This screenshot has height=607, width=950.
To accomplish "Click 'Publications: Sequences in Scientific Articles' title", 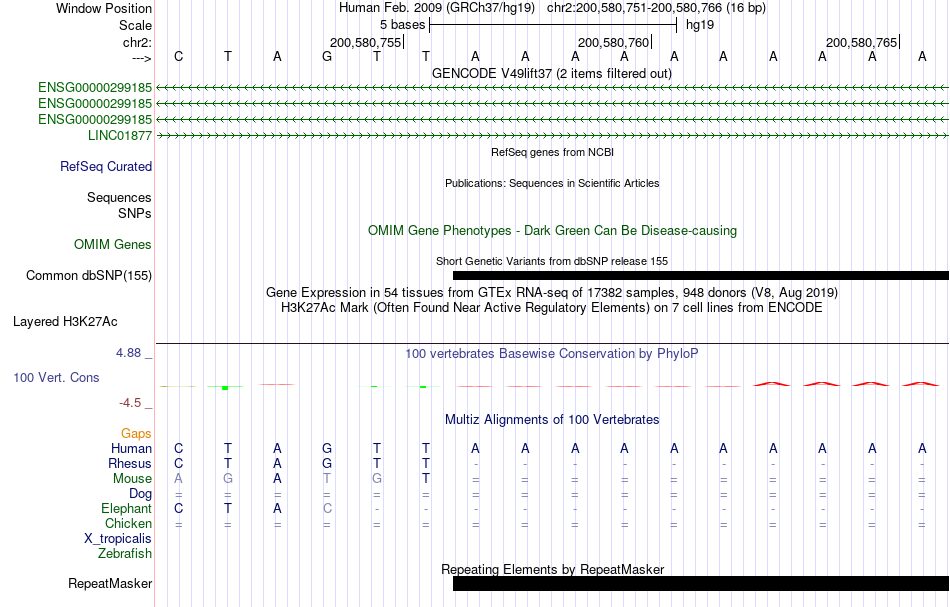I will pyautogui.click(x=552, y=183).
